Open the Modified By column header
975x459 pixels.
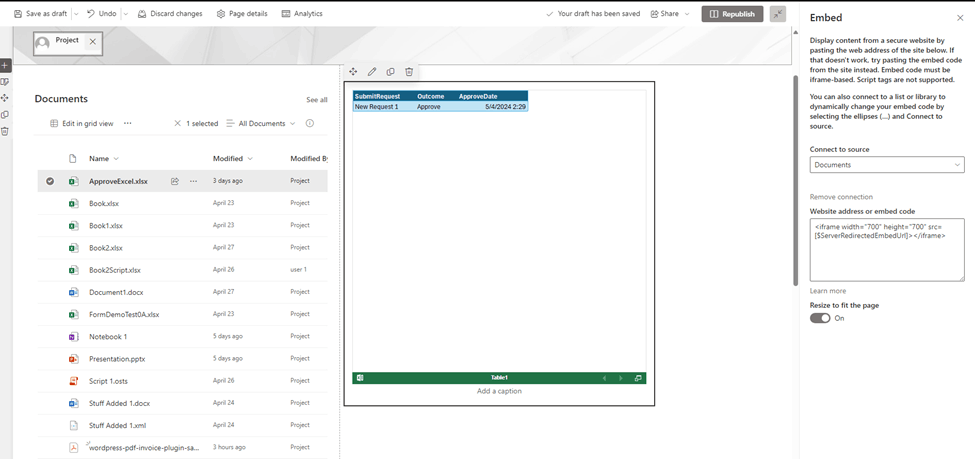click(x=309, y=159)
